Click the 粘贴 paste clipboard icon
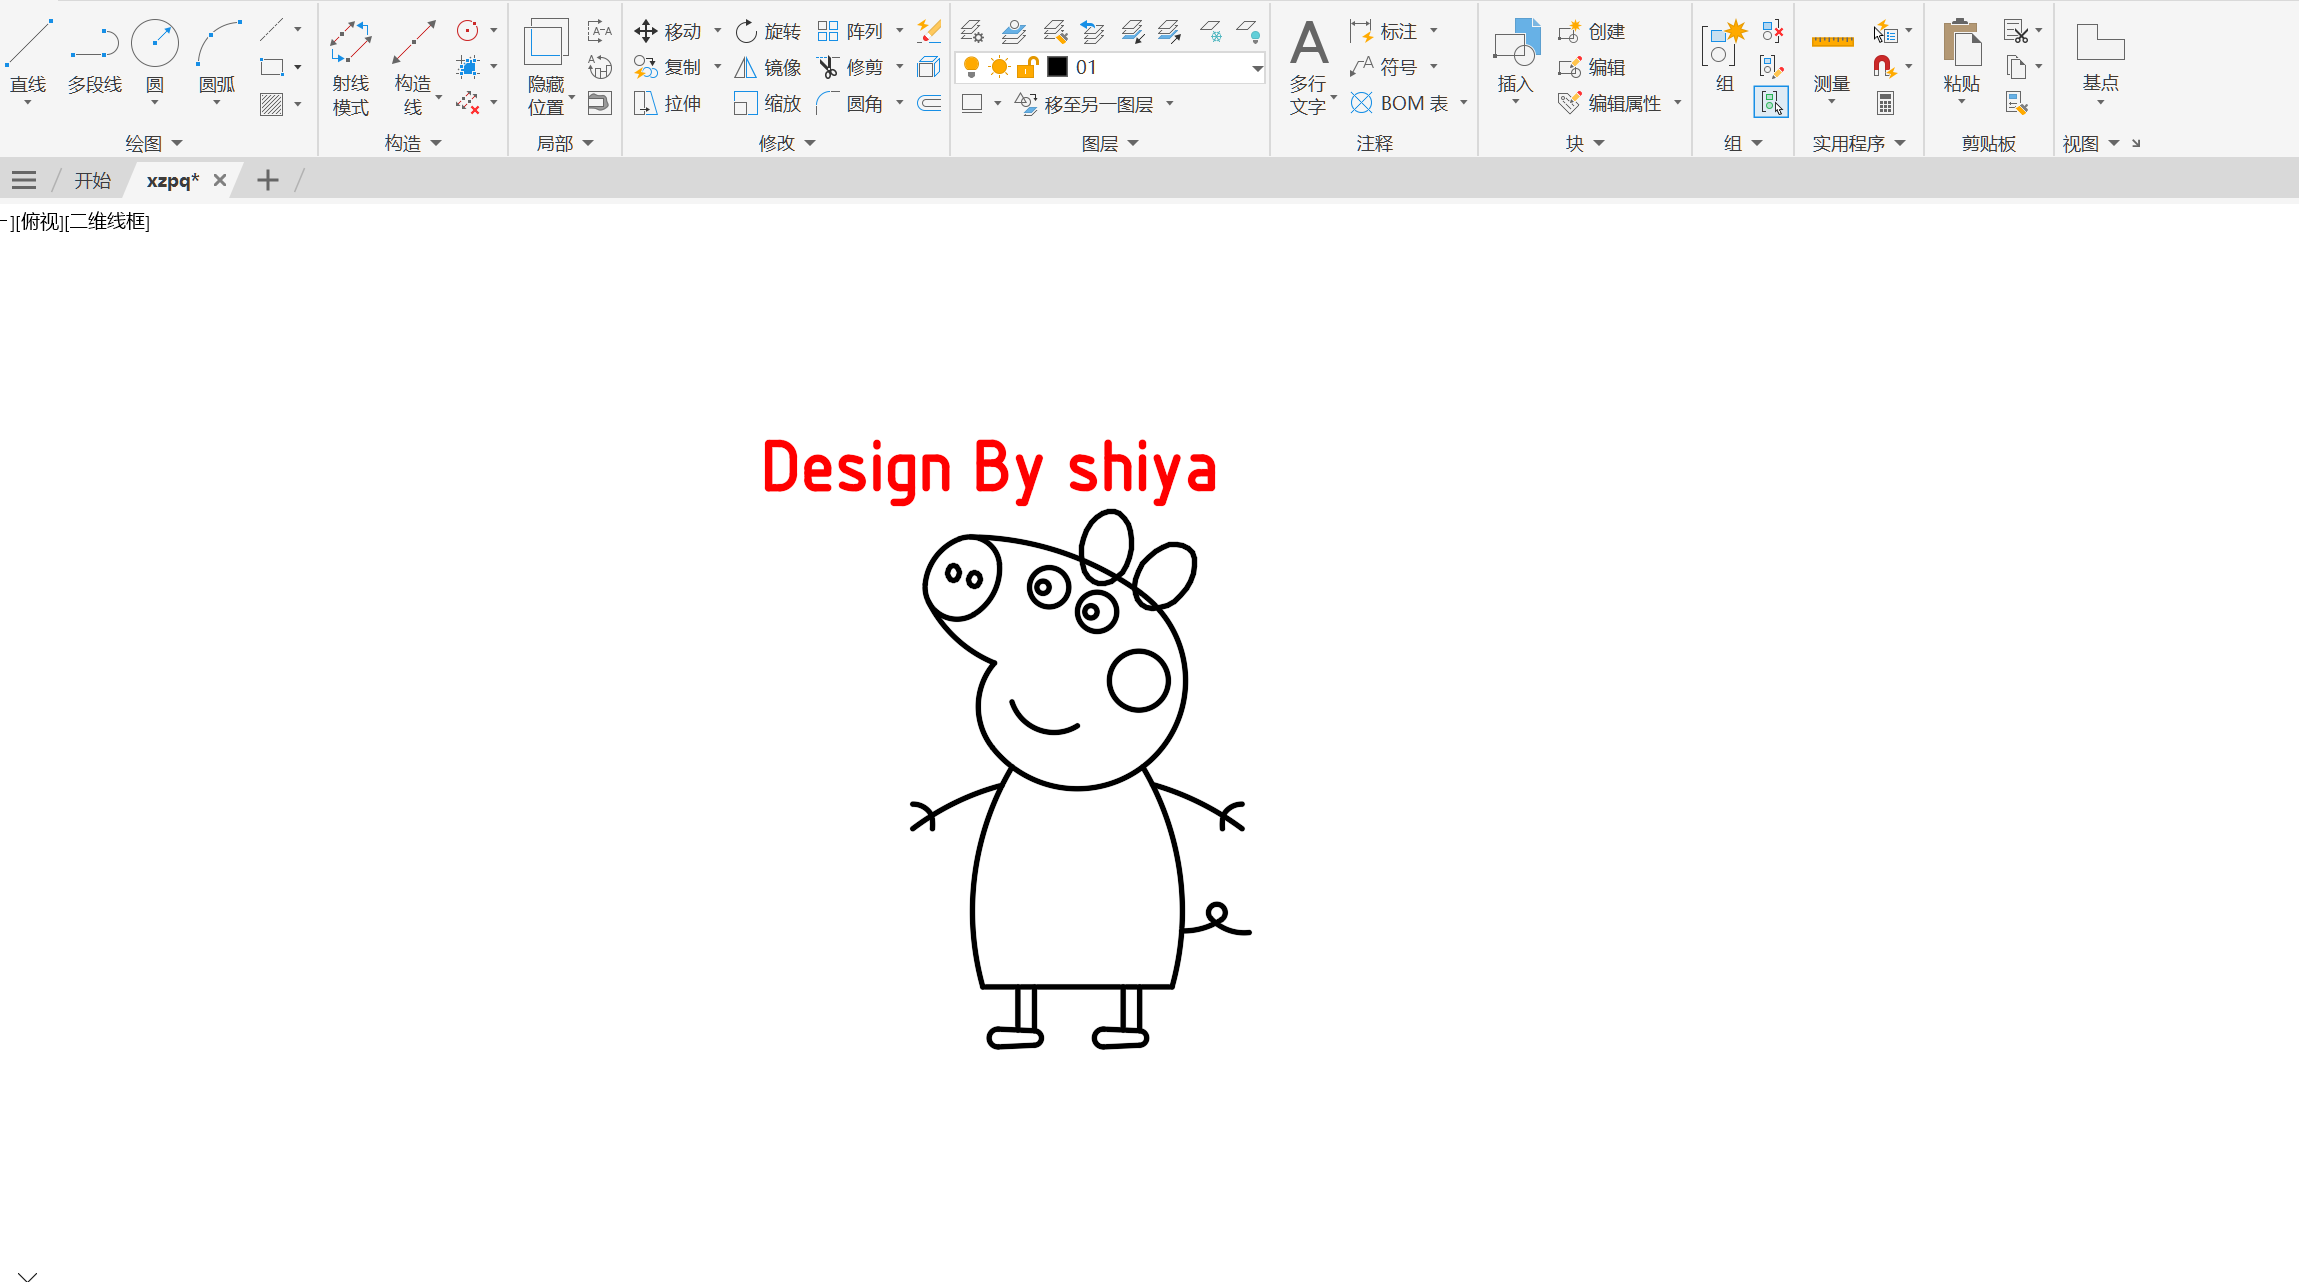The image size is (2299, 1282). (x=1962, y=58)
